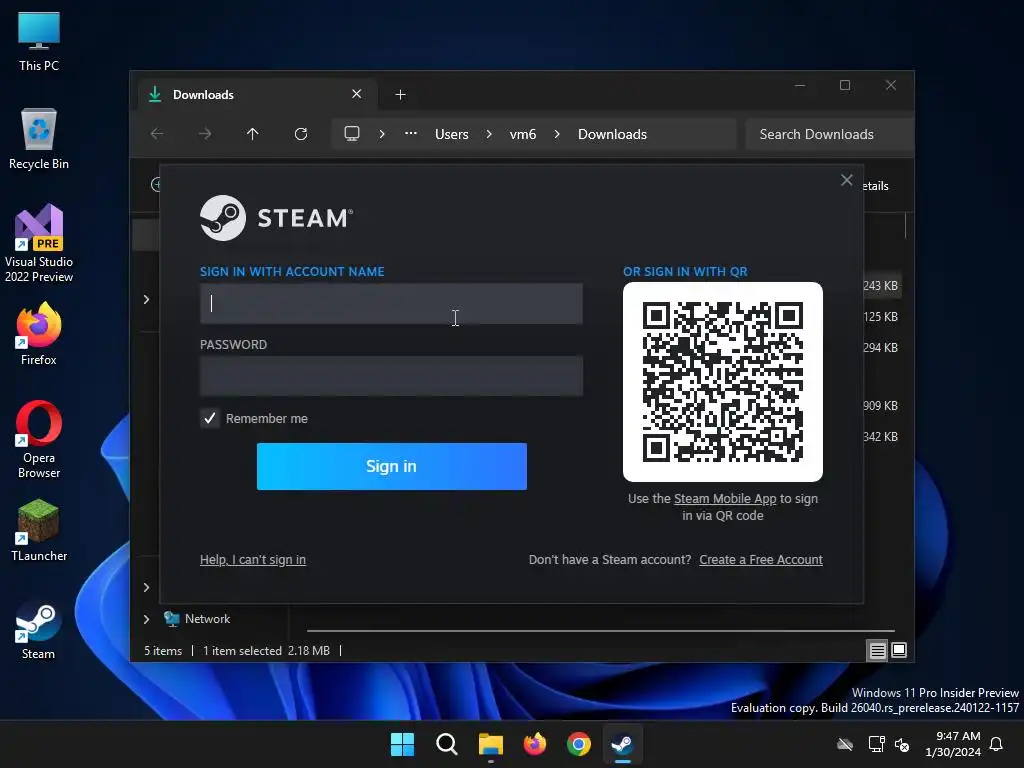The width and height of the screenshot is (1024, 768).
Task: Click the OneDrive cloud tray icon
Action: coord(845,744)
